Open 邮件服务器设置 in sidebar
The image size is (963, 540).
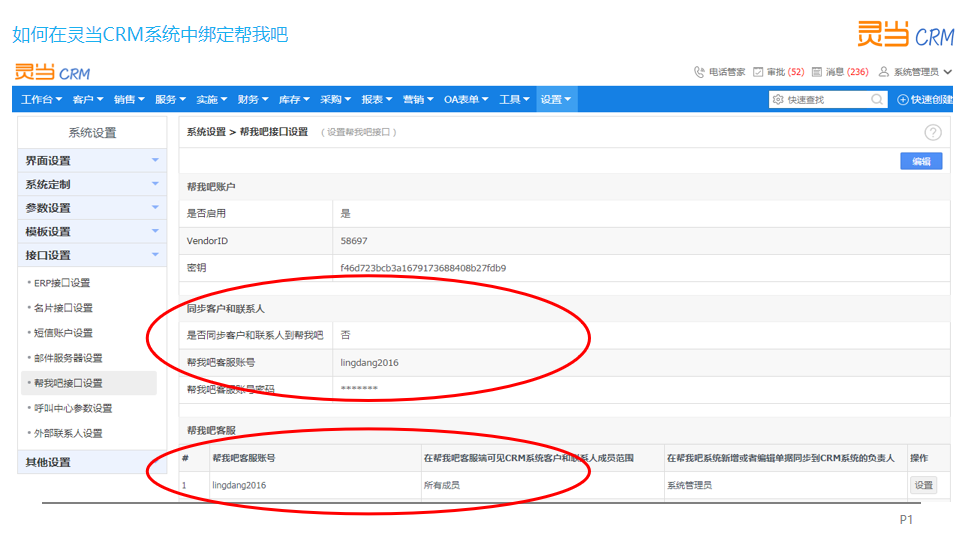(x=68, y=358)
